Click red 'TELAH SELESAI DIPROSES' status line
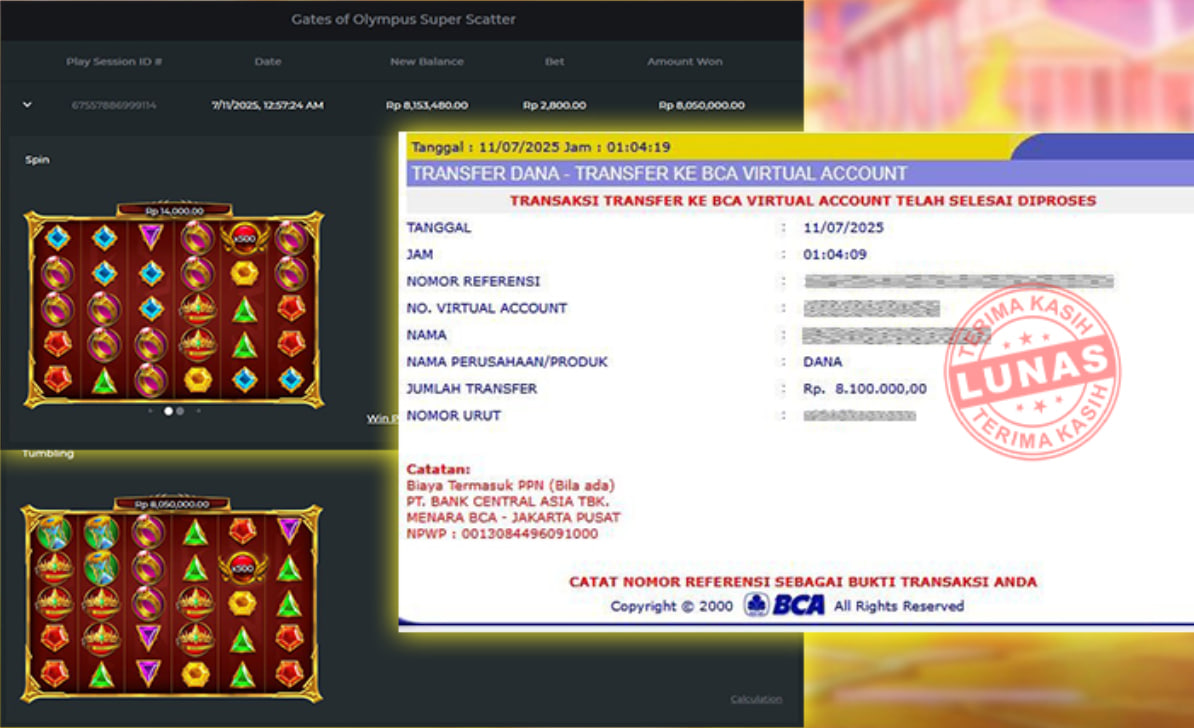Screen dimensions: 1194x728 point(803,200)
